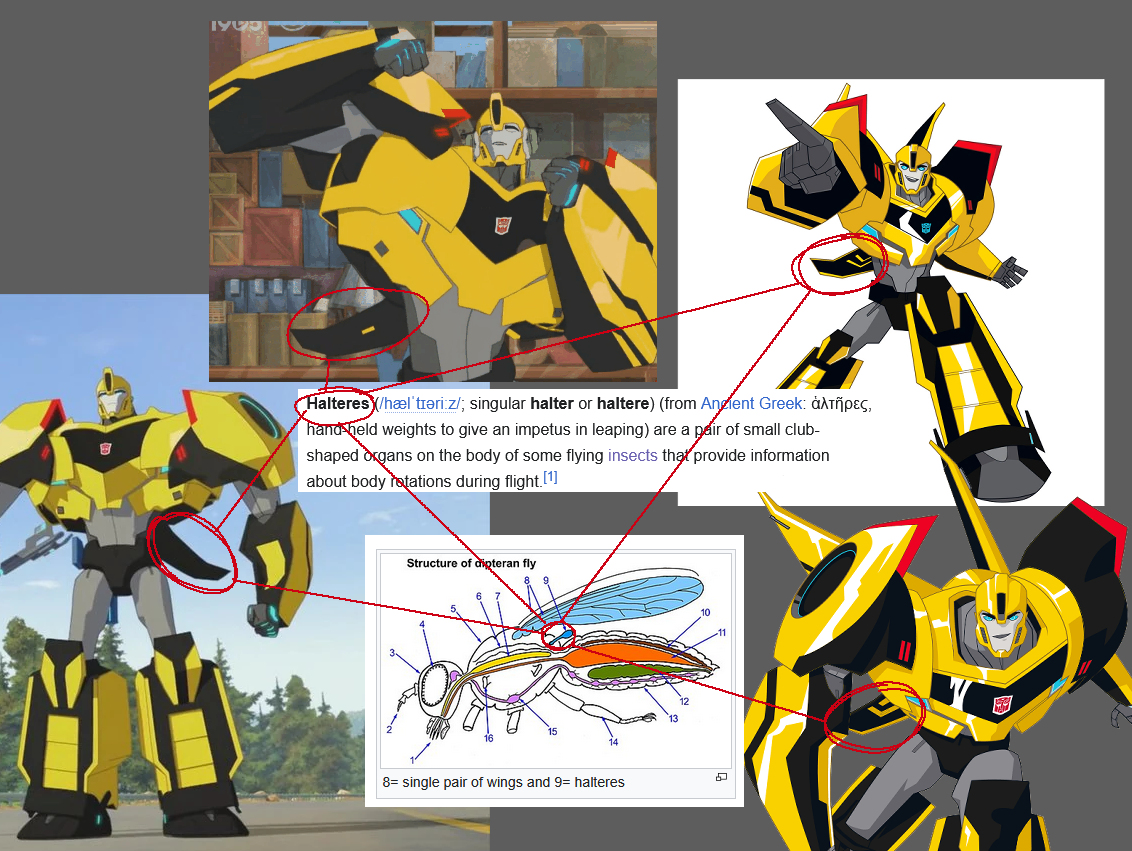Click Autobot logo on top-left screenshot Bumblebee
Viewport: 1132px width, 851px height.
502,225
